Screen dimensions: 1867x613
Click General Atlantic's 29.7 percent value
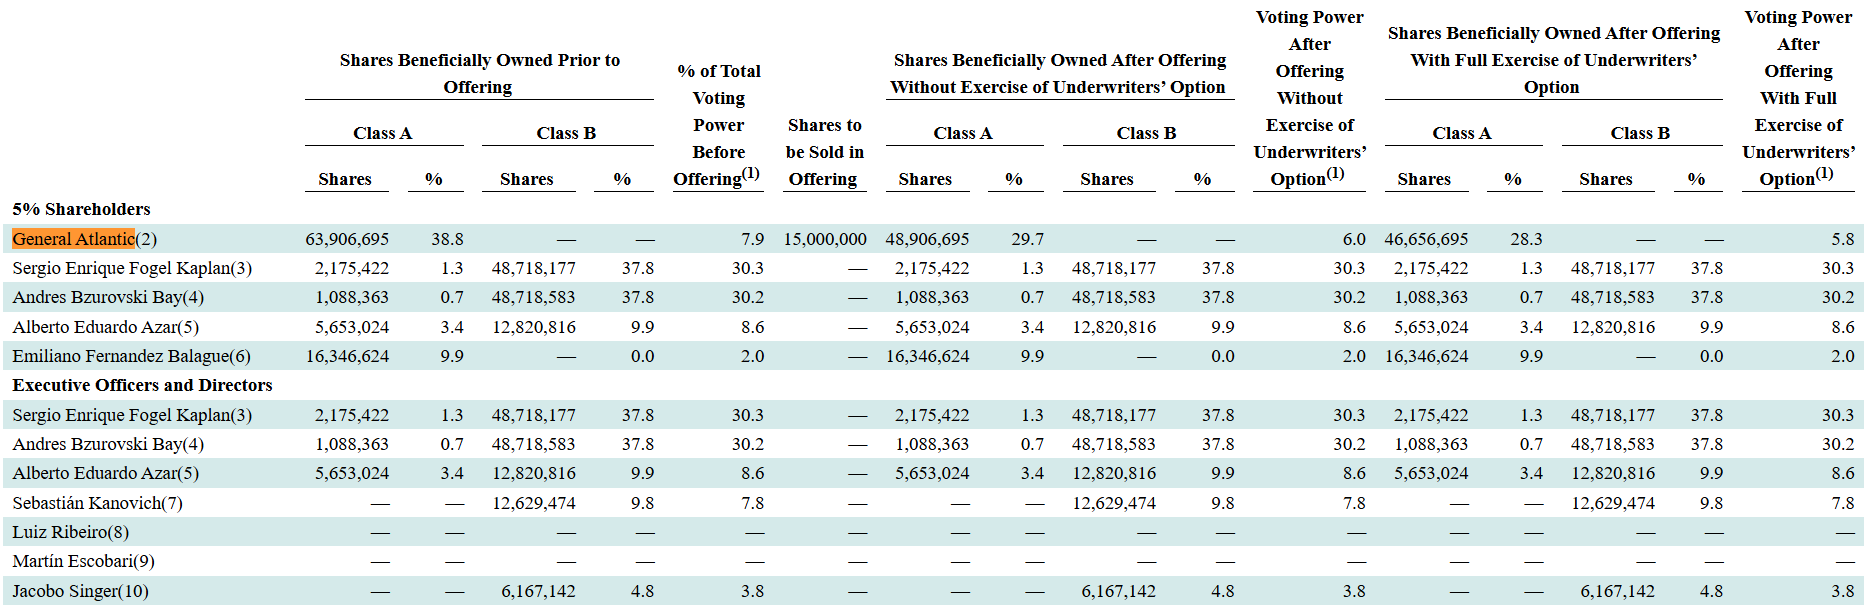point(1027,239)
